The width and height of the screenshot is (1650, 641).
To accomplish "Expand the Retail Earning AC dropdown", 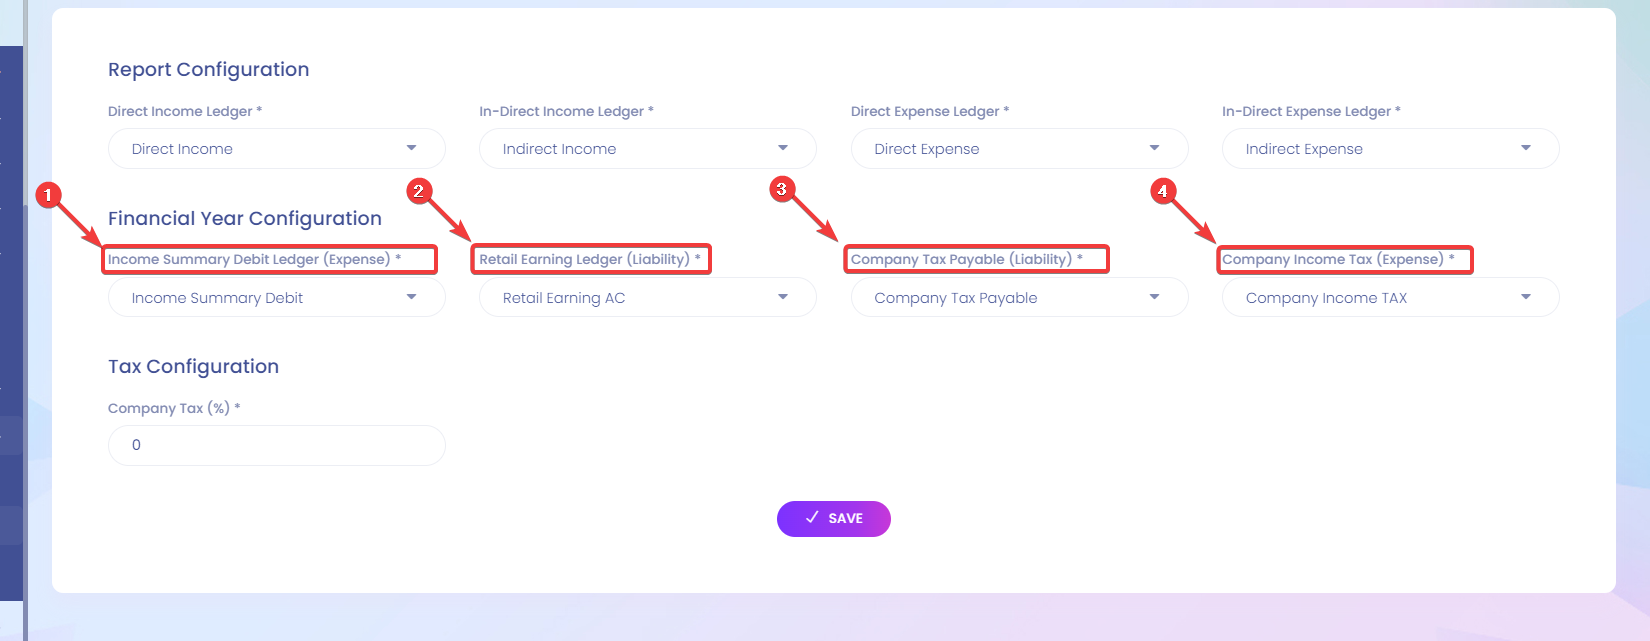I will click(648, 298).
